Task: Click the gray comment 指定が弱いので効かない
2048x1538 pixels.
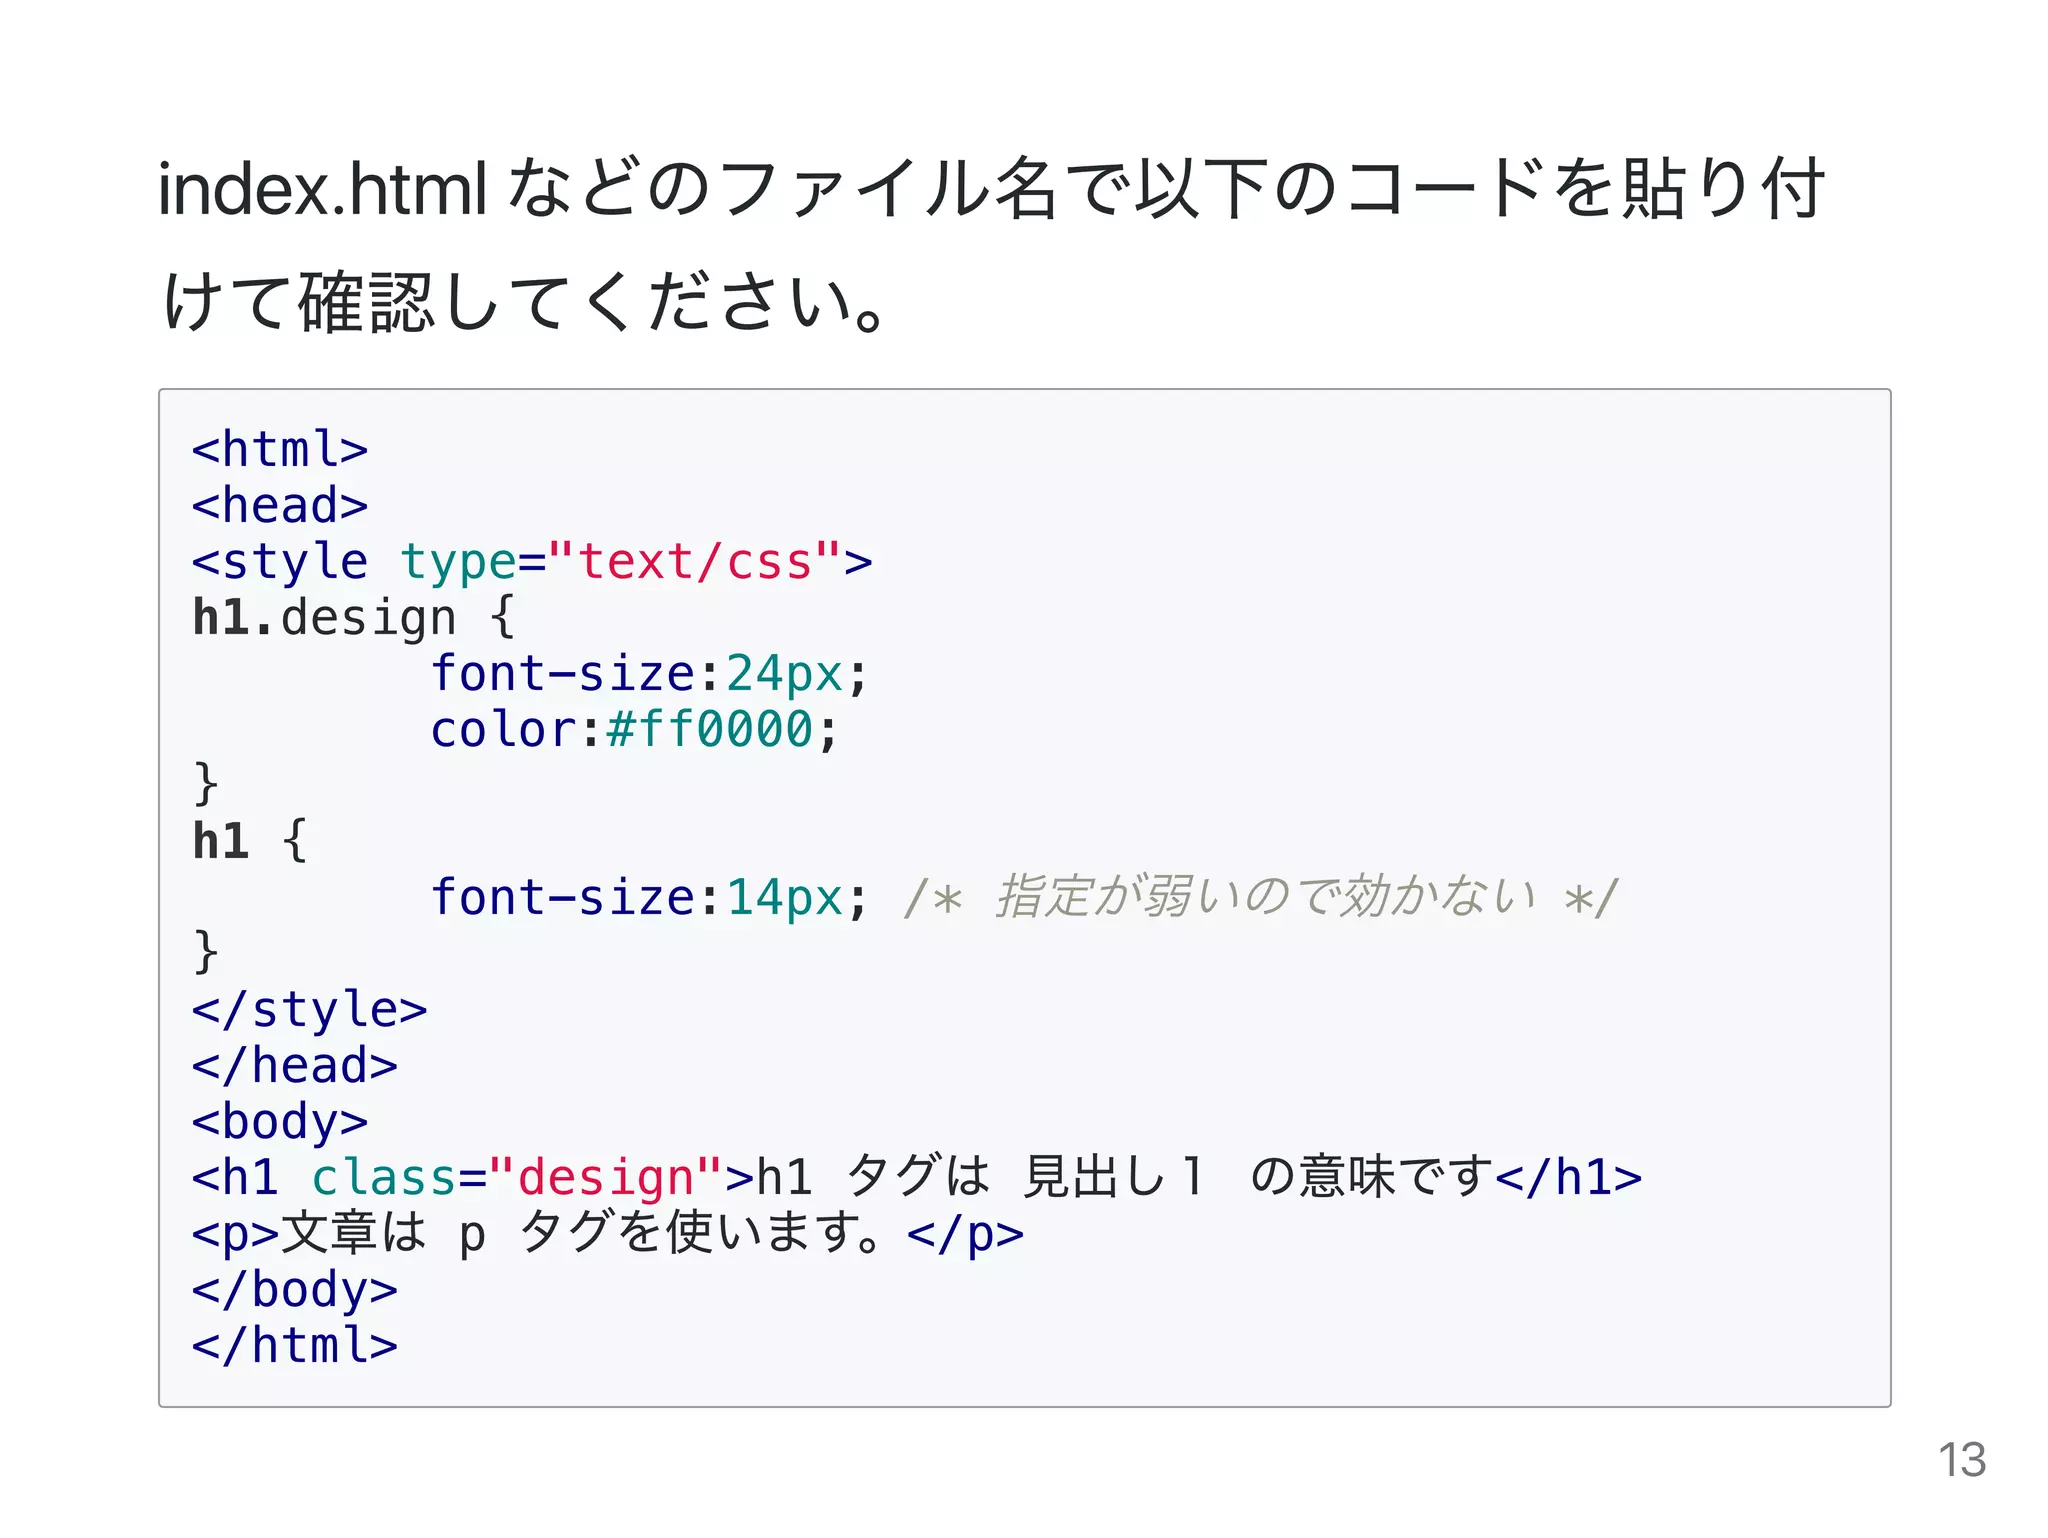Action: point(1260,896)
